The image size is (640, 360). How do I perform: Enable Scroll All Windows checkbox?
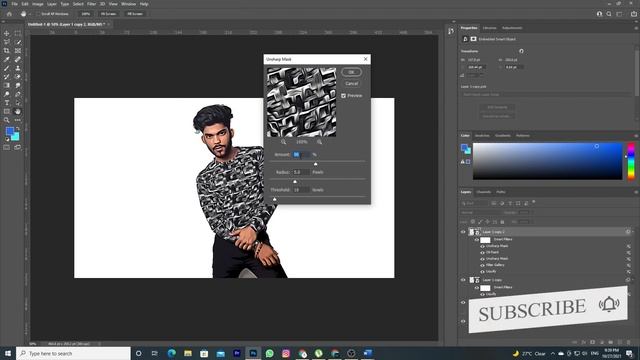tap(39, 14)
